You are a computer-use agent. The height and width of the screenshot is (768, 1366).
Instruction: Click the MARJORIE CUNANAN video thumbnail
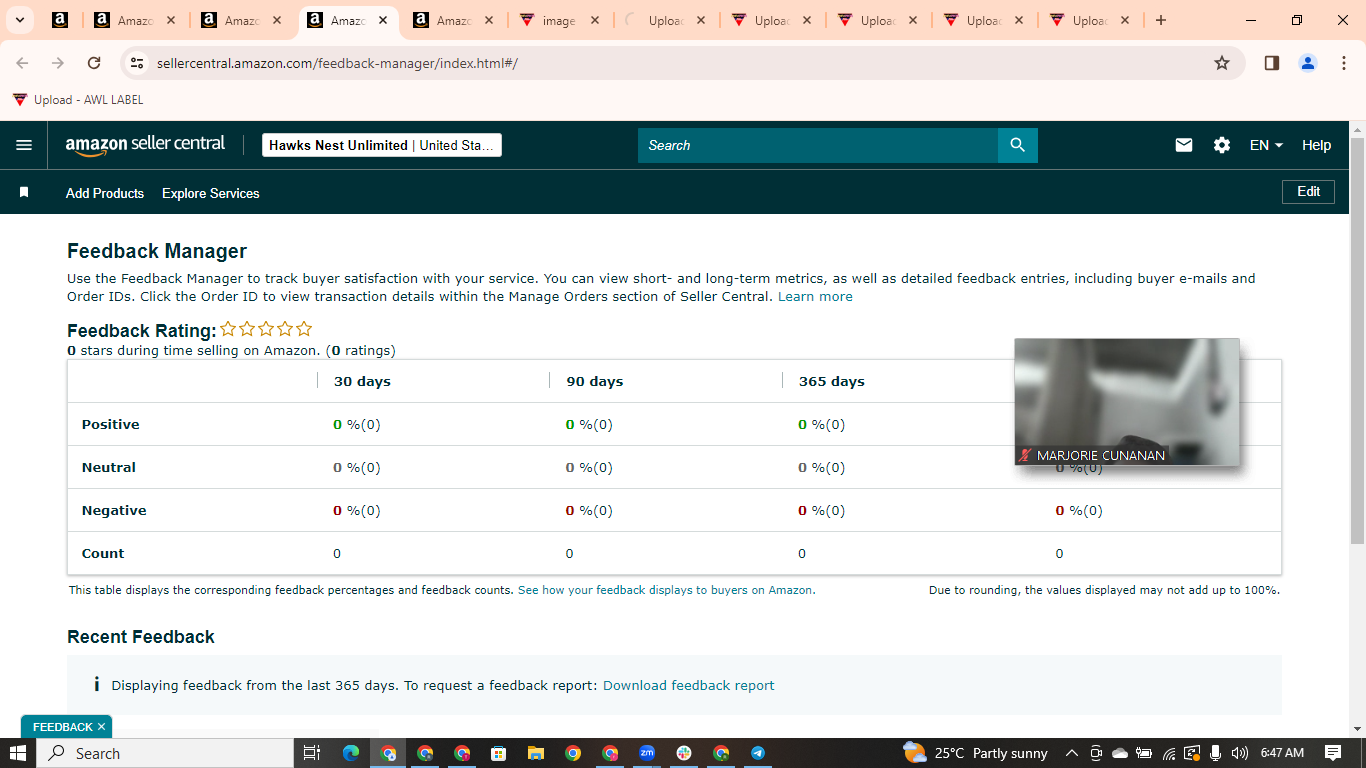click(1127, 402)
